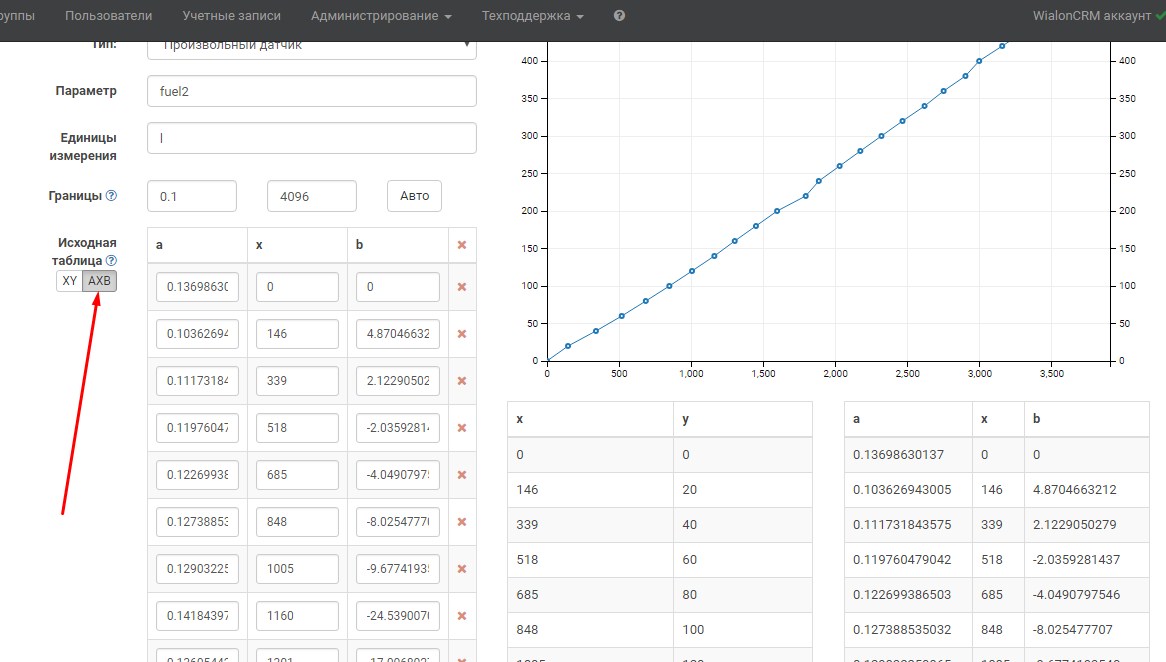Expand the Администрирование menu

381,16
